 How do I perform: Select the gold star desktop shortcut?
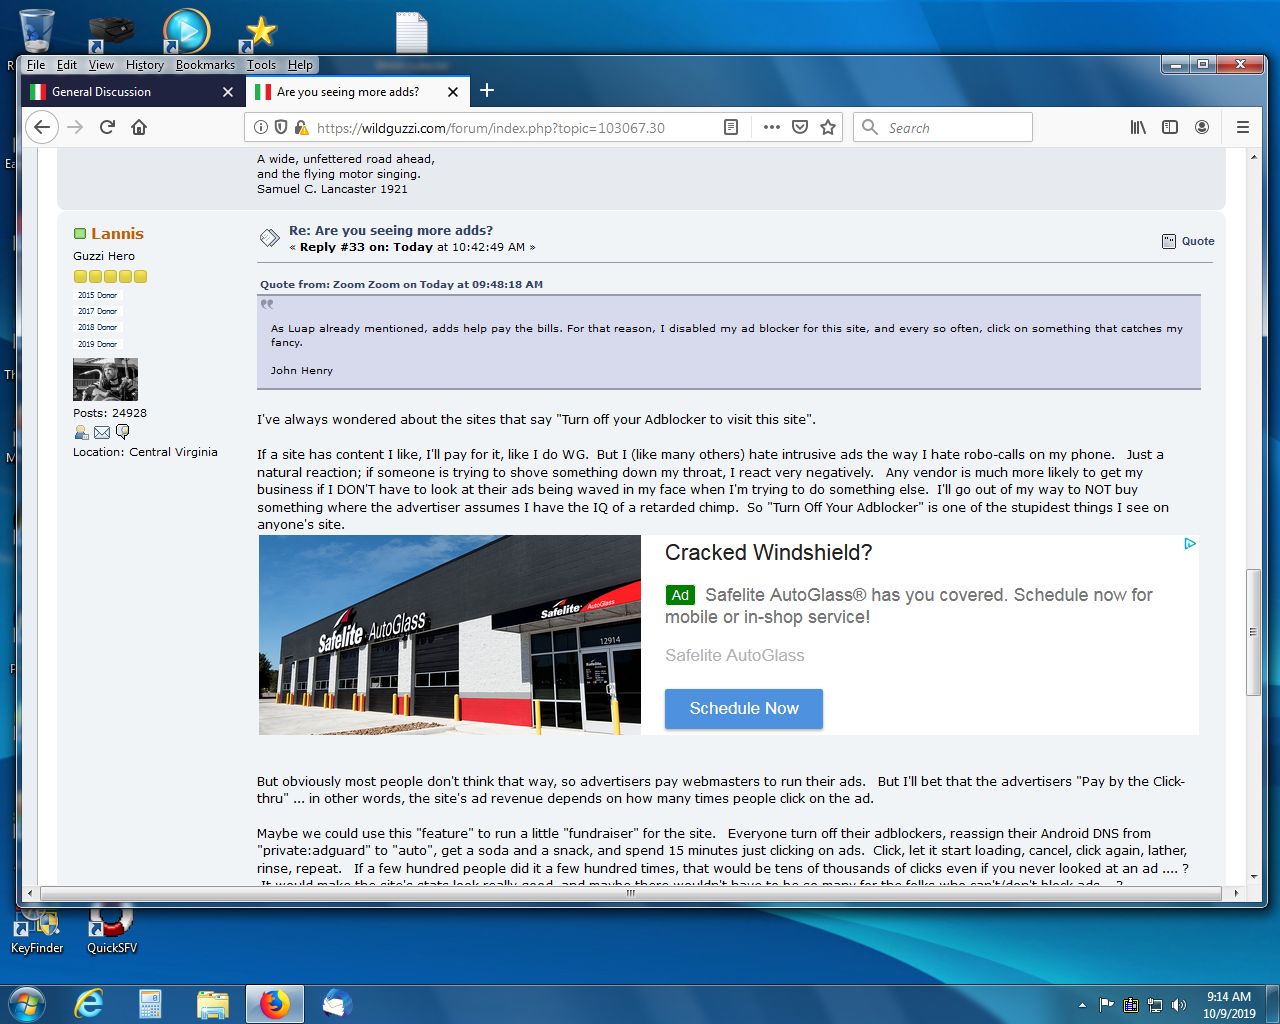pos(258,32)
